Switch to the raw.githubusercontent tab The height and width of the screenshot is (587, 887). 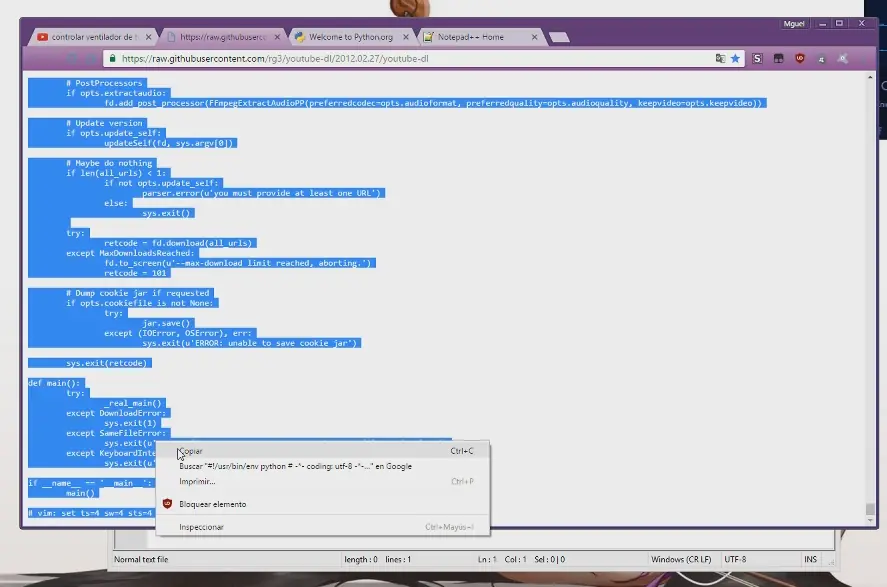click(221, 37)
